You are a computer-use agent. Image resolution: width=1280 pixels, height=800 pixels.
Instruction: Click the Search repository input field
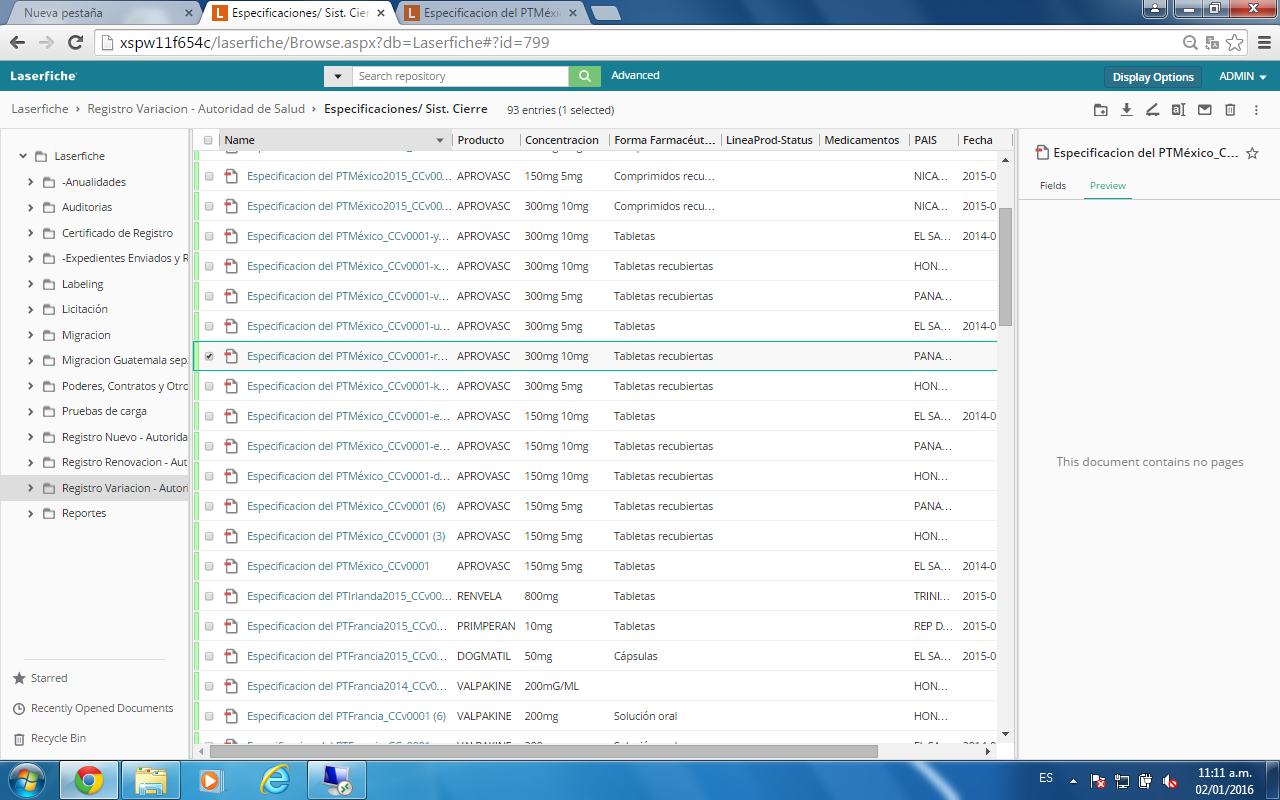tap(461, 76)
